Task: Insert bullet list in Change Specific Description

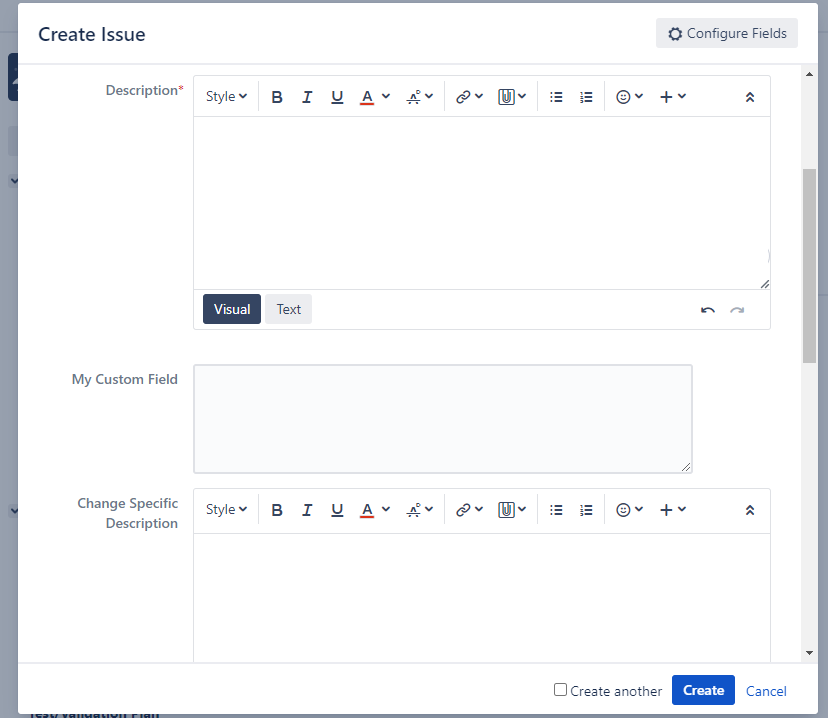Action: point(556,512)
